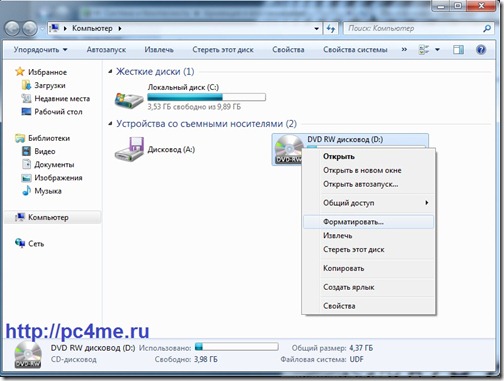Choose Открыть автозапуск... in context menu
The width and height of the screenshot is (504, 381).
[x=368, y=184]
